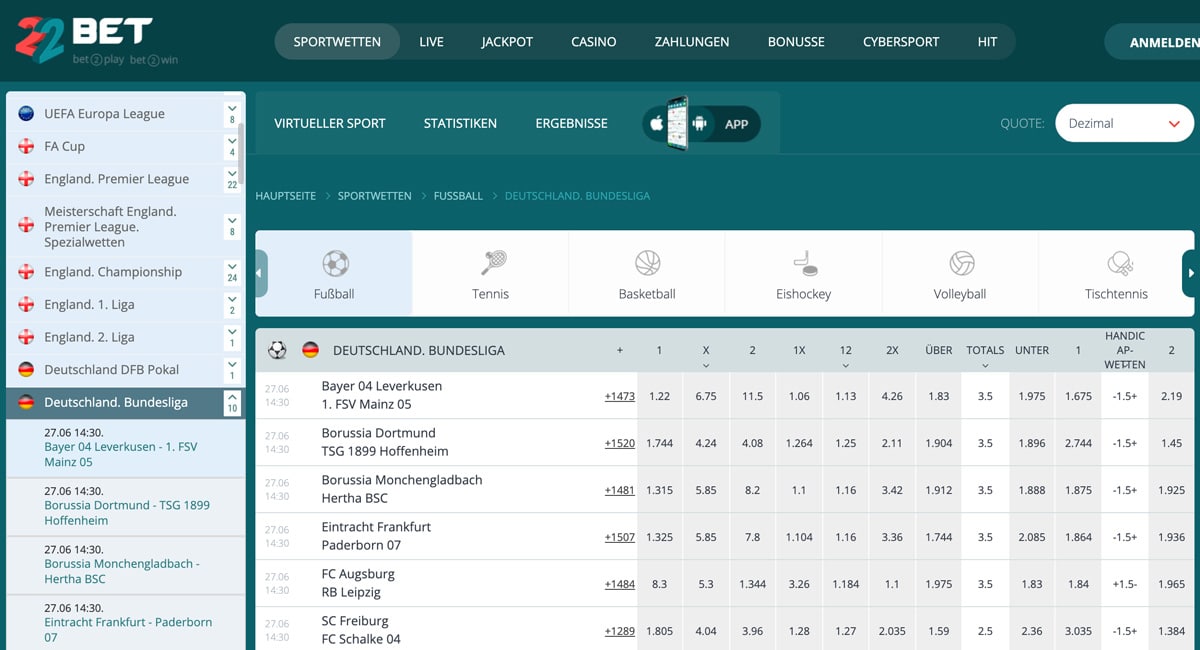1200x650 pixels.
Task: Click the German flag in league header
Action: 311,350
